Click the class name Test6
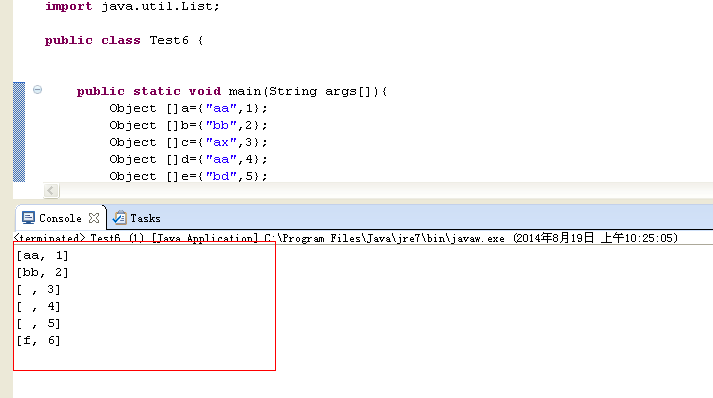This screenshot has height=398, width=713. pyautogui.click(x=169, y=40)
